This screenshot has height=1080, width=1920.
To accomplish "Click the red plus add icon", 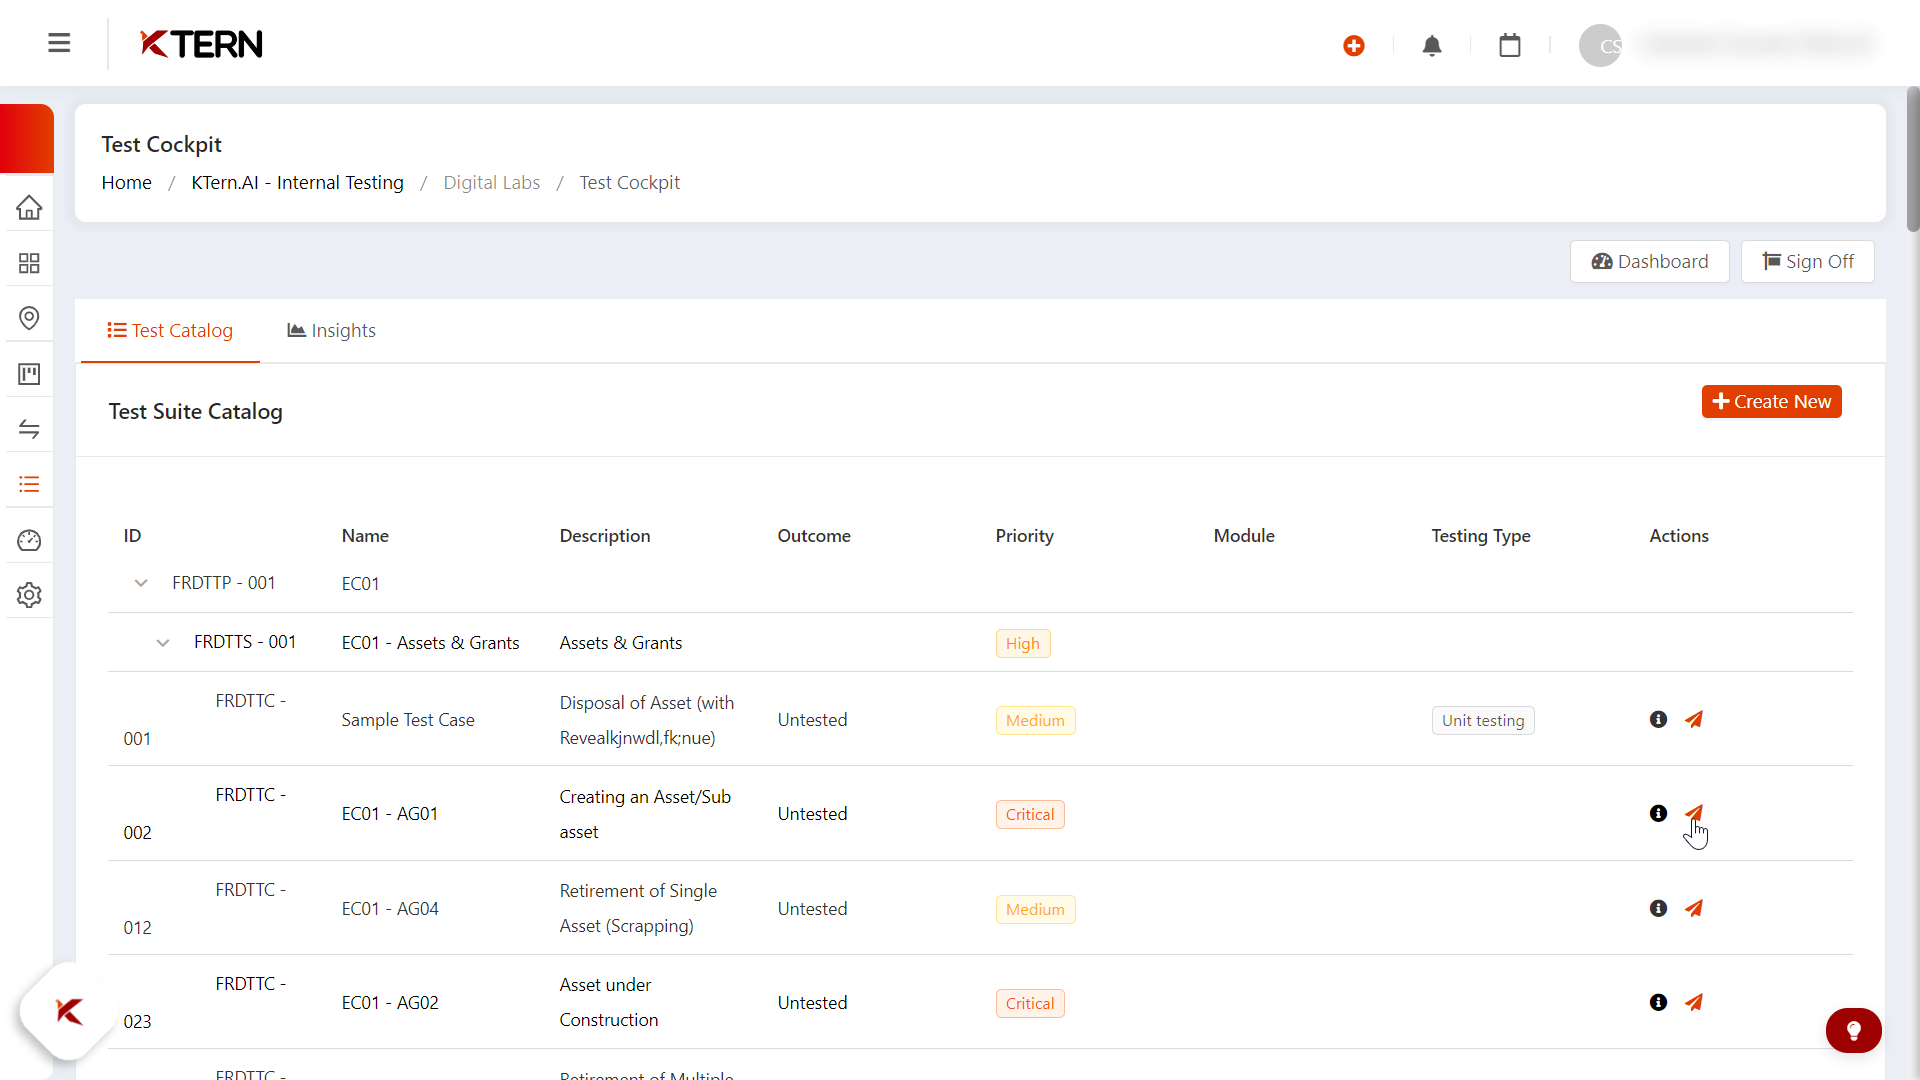I will [1354, 46].
